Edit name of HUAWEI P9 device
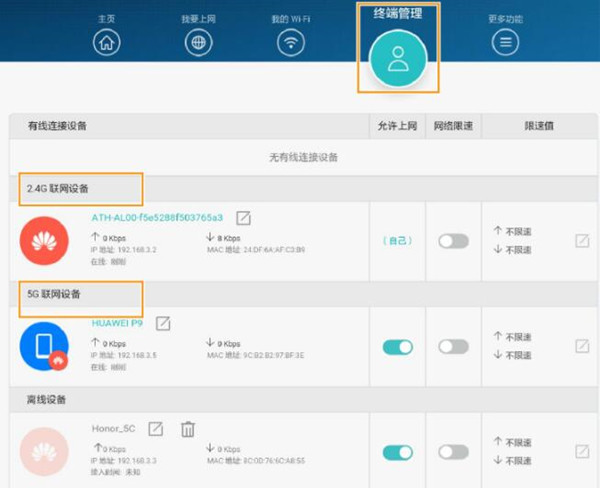 pos(163,323)
